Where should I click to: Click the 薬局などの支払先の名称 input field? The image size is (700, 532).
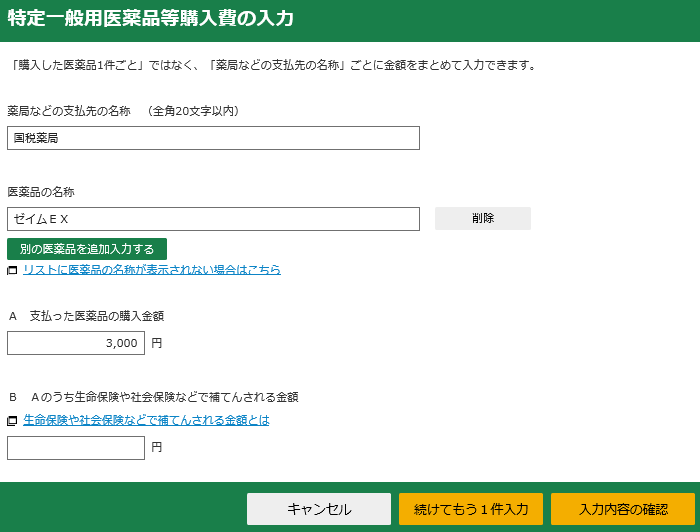pyautogui.click(x=213, y=138)
